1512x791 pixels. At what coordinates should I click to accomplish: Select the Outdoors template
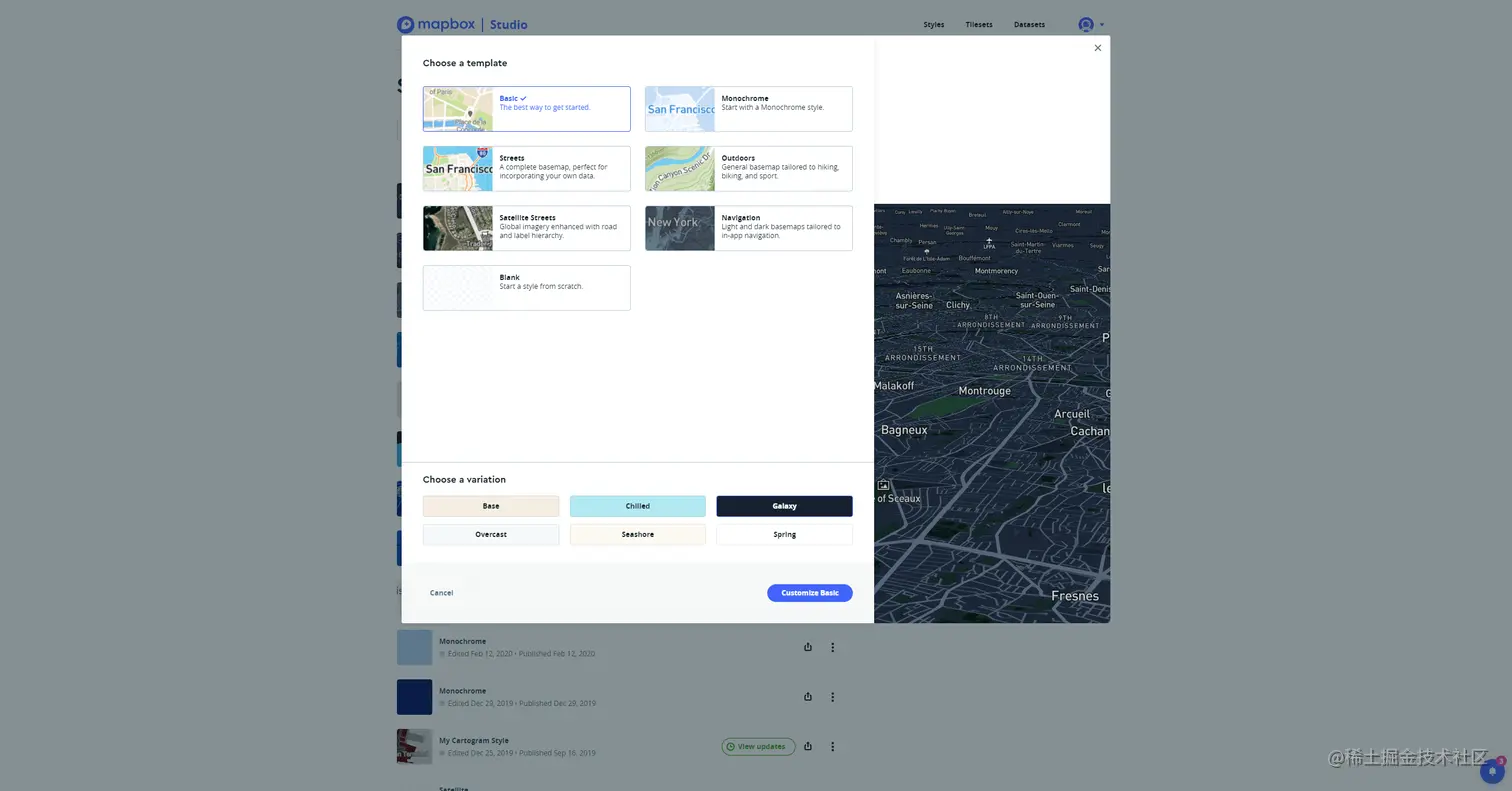pyautogui.click(x=748, y=169)
